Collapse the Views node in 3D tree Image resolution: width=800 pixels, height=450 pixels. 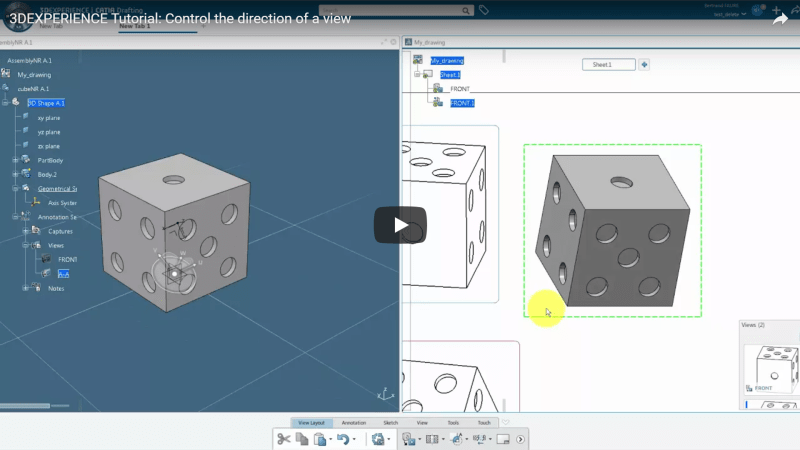(x=26, y=245)
